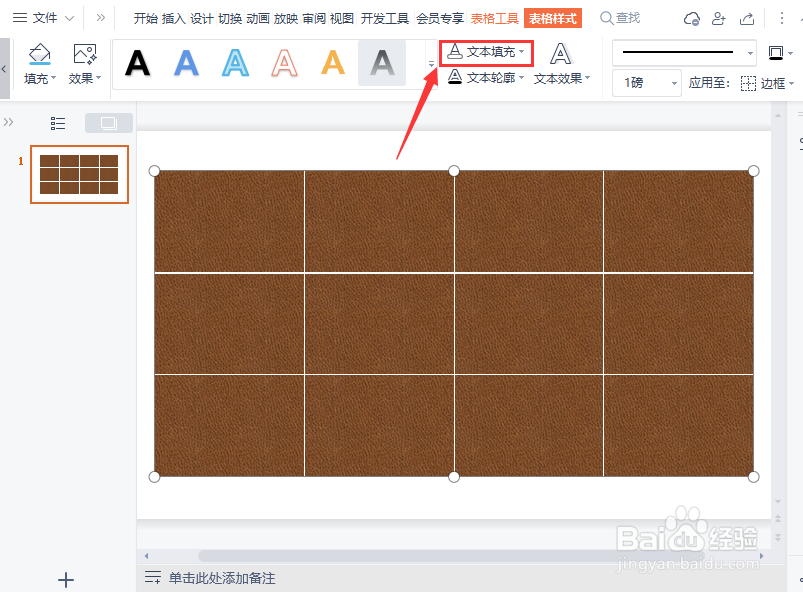Click the share export icon

(747, 19)
